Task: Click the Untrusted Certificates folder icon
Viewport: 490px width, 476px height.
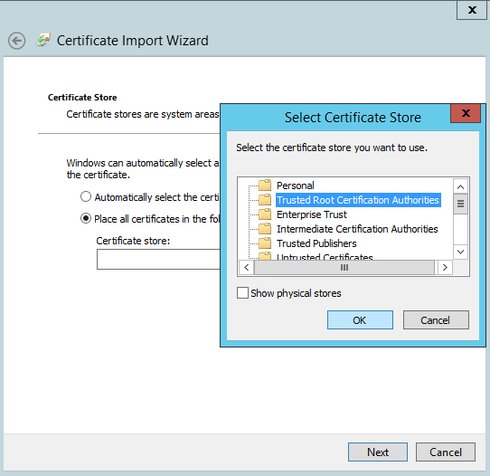Action: [265, 256]
